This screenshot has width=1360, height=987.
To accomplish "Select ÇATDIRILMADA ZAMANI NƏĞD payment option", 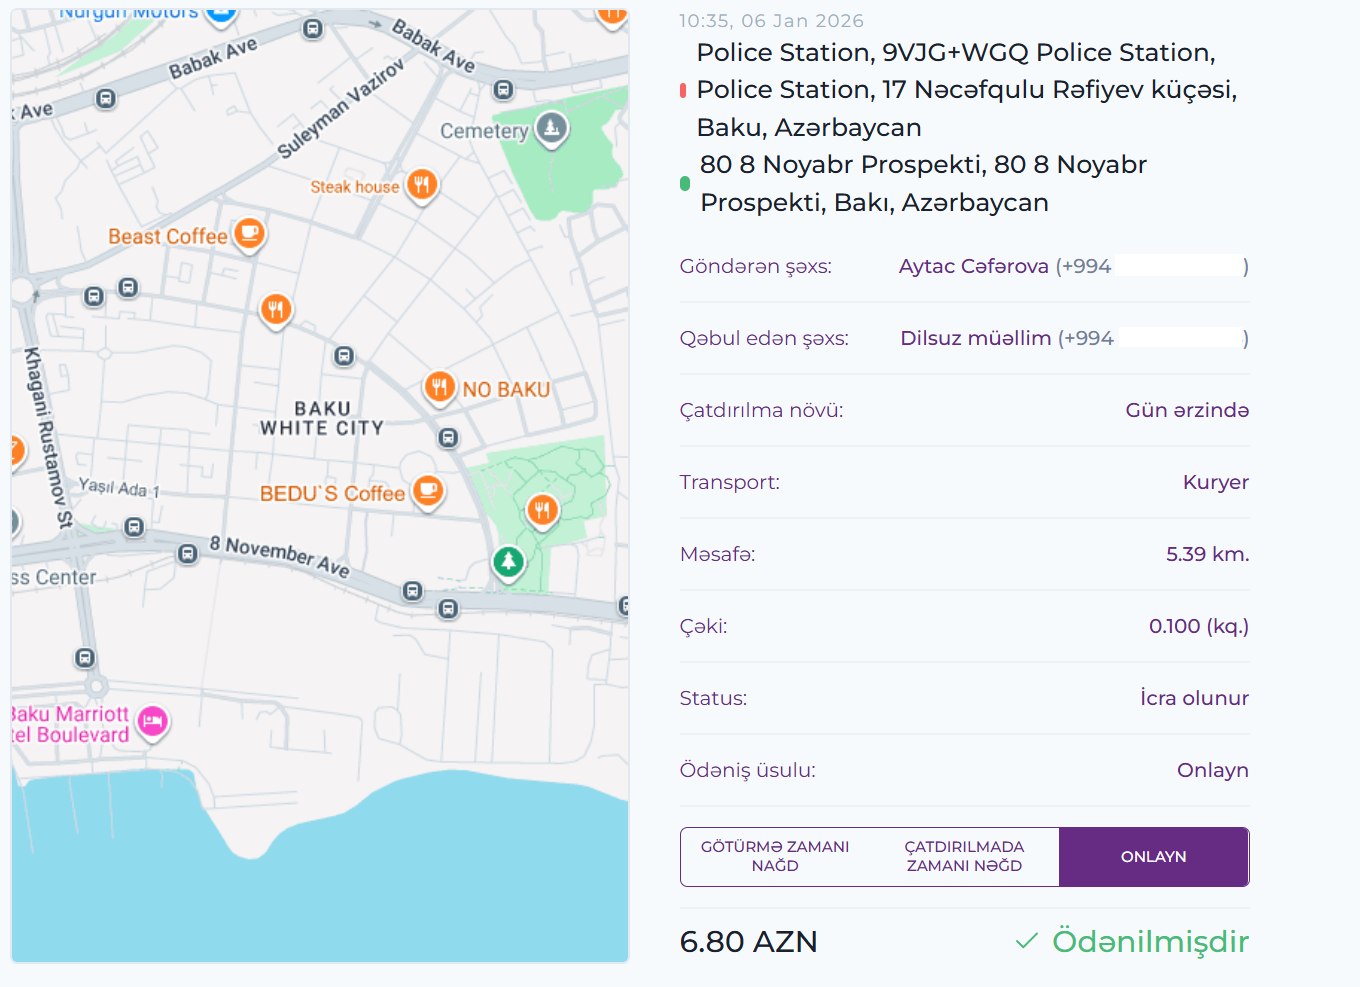I will [964, 857].
